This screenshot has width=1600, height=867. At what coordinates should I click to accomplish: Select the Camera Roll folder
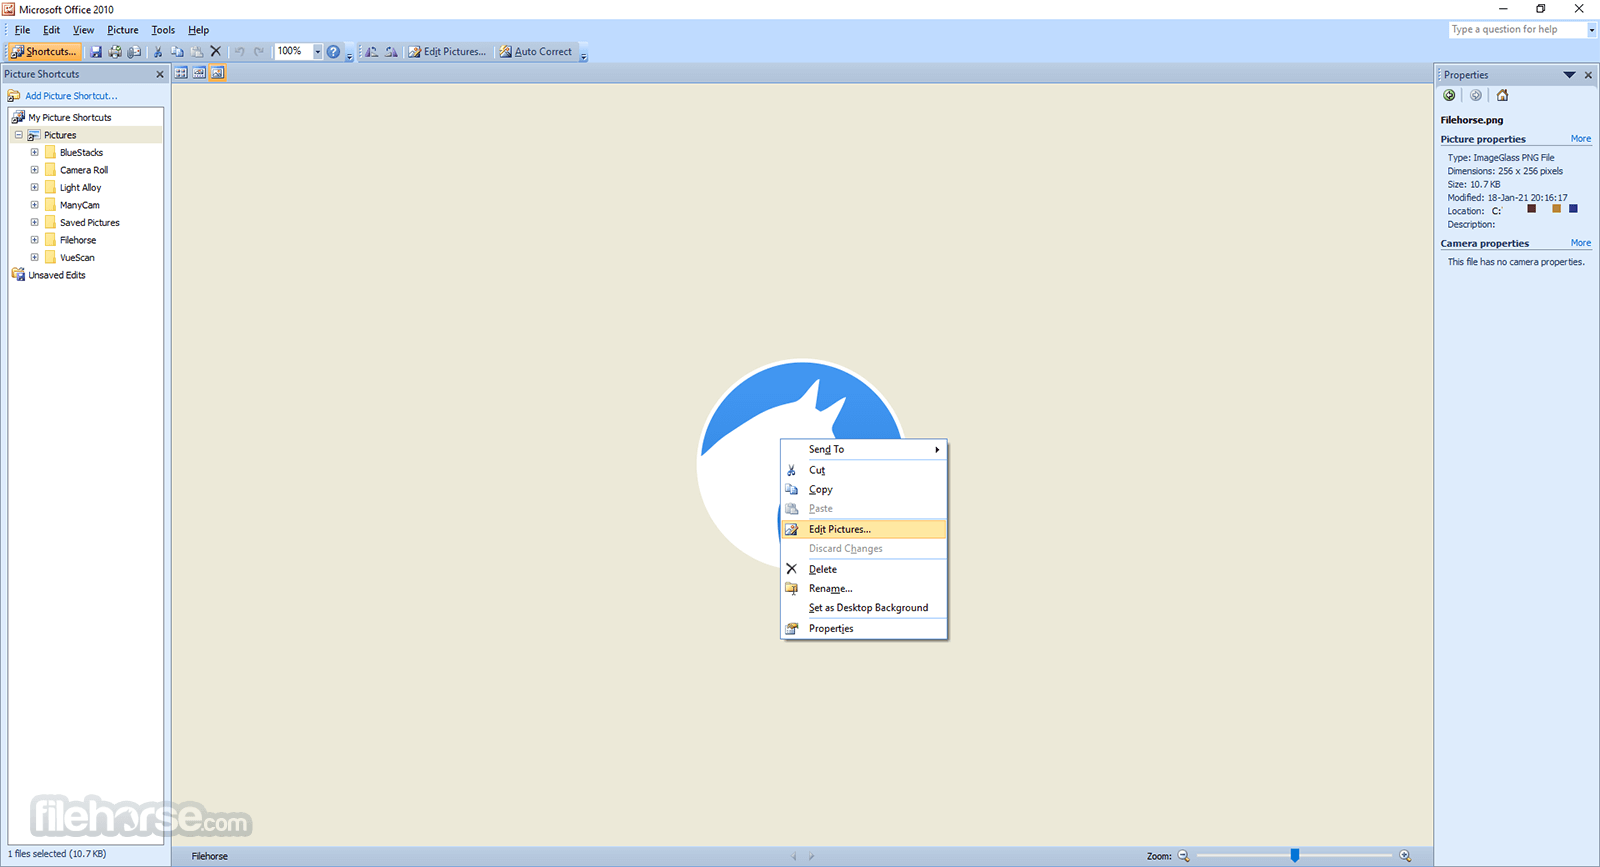coord(84,170)
